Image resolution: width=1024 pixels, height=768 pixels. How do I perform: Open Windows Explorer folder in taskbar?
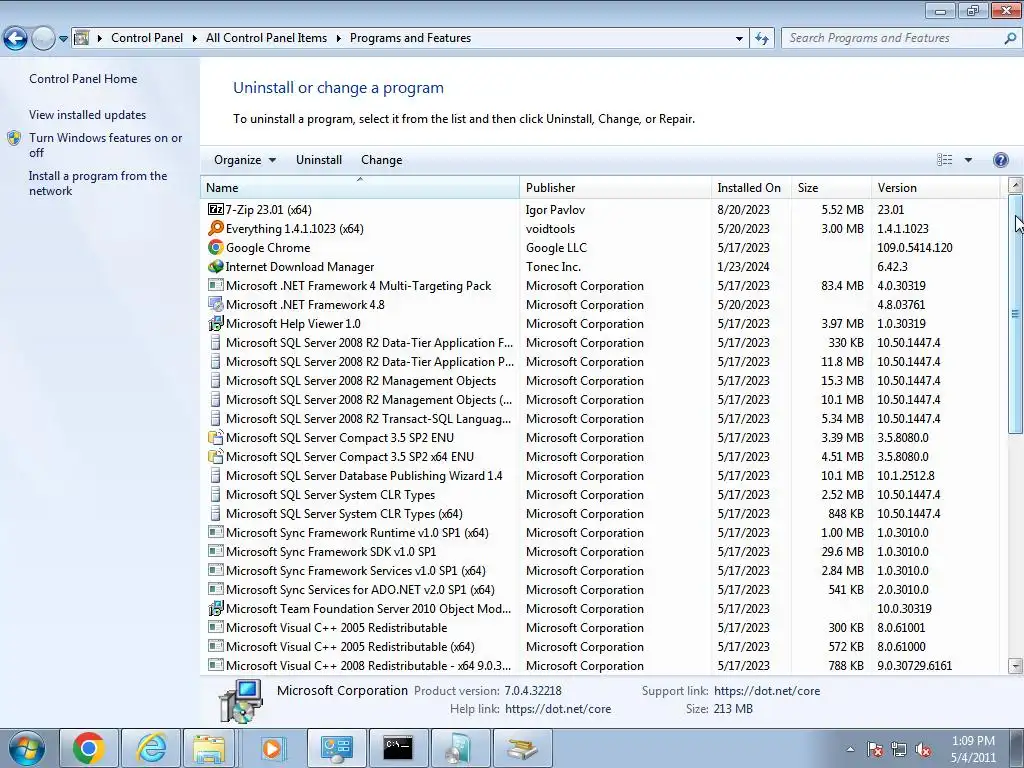(x=209, y=748)
